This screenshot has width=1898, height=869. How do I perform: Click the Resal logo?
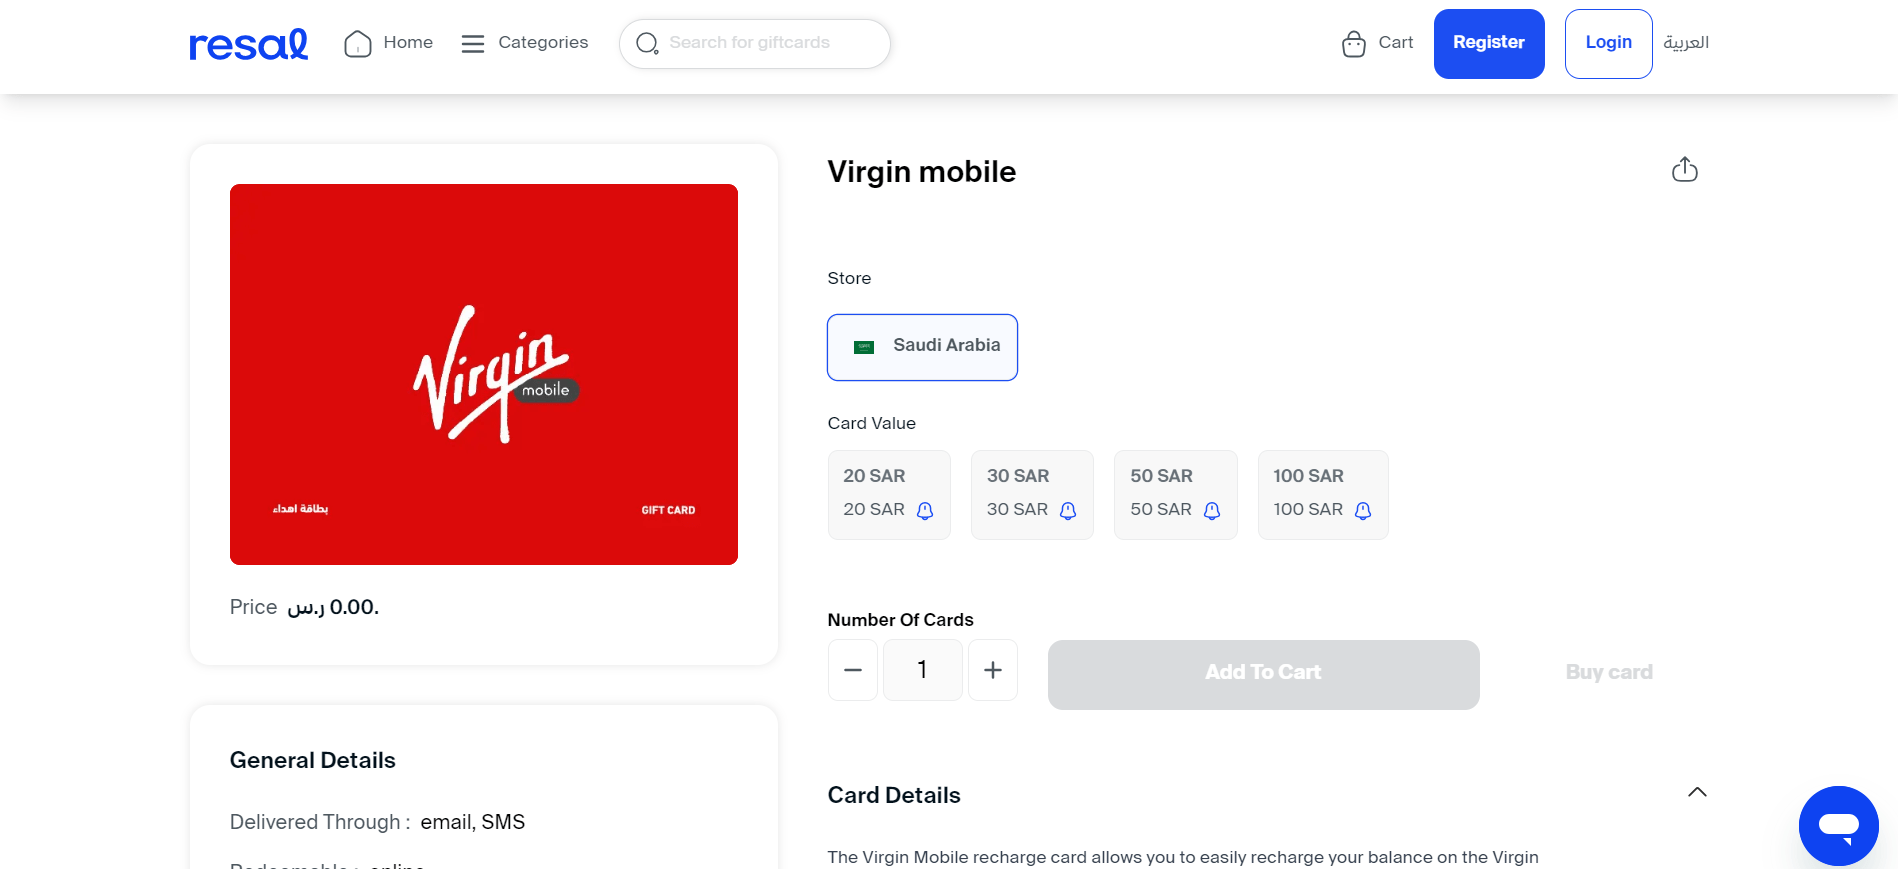[x=247, y=43]
